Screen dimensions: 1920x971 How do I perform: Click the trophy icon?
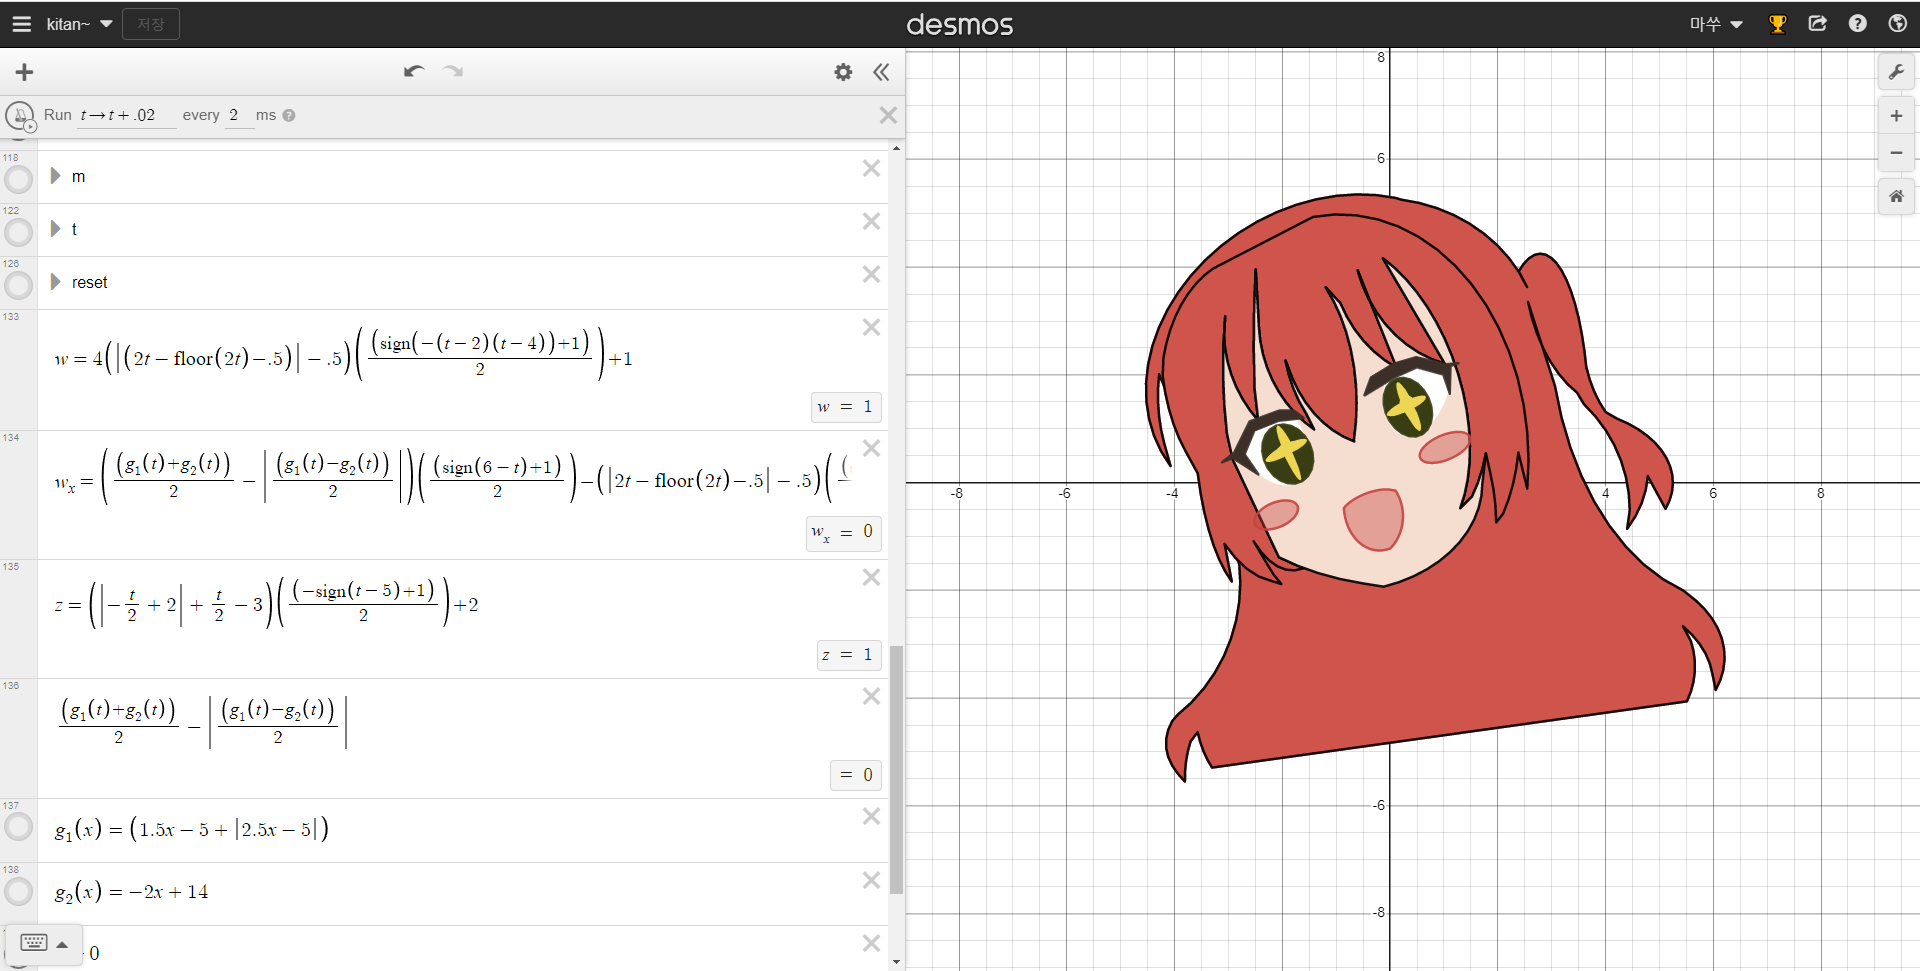[x=1778, y=24]
